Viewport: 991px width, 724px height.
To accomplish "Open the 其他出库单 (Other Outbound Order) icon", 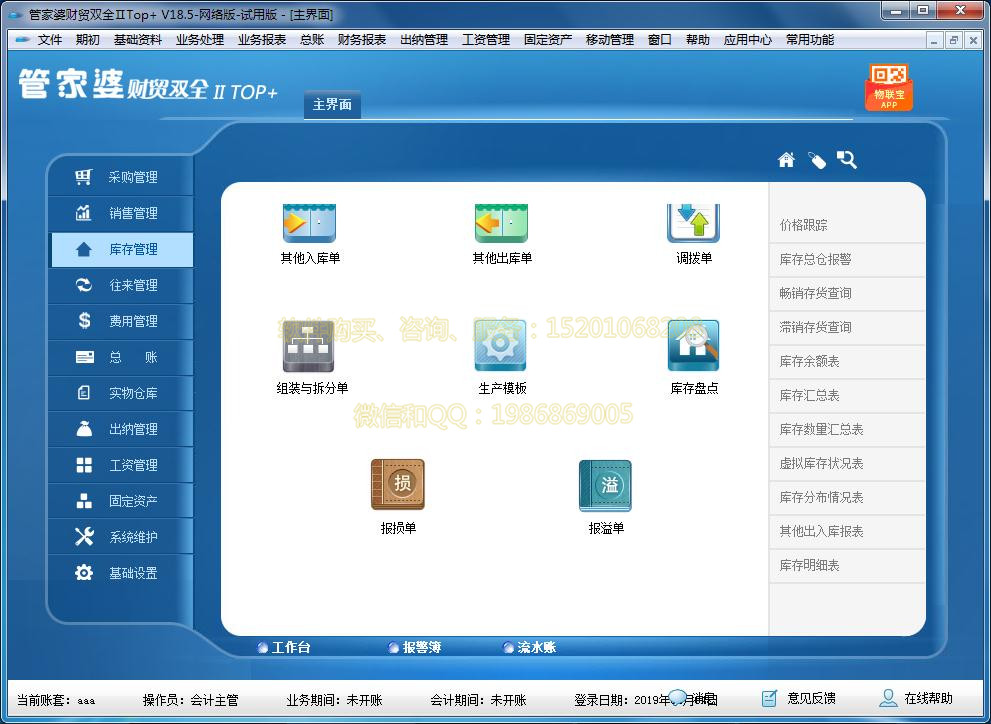I will tap(500, 222).
